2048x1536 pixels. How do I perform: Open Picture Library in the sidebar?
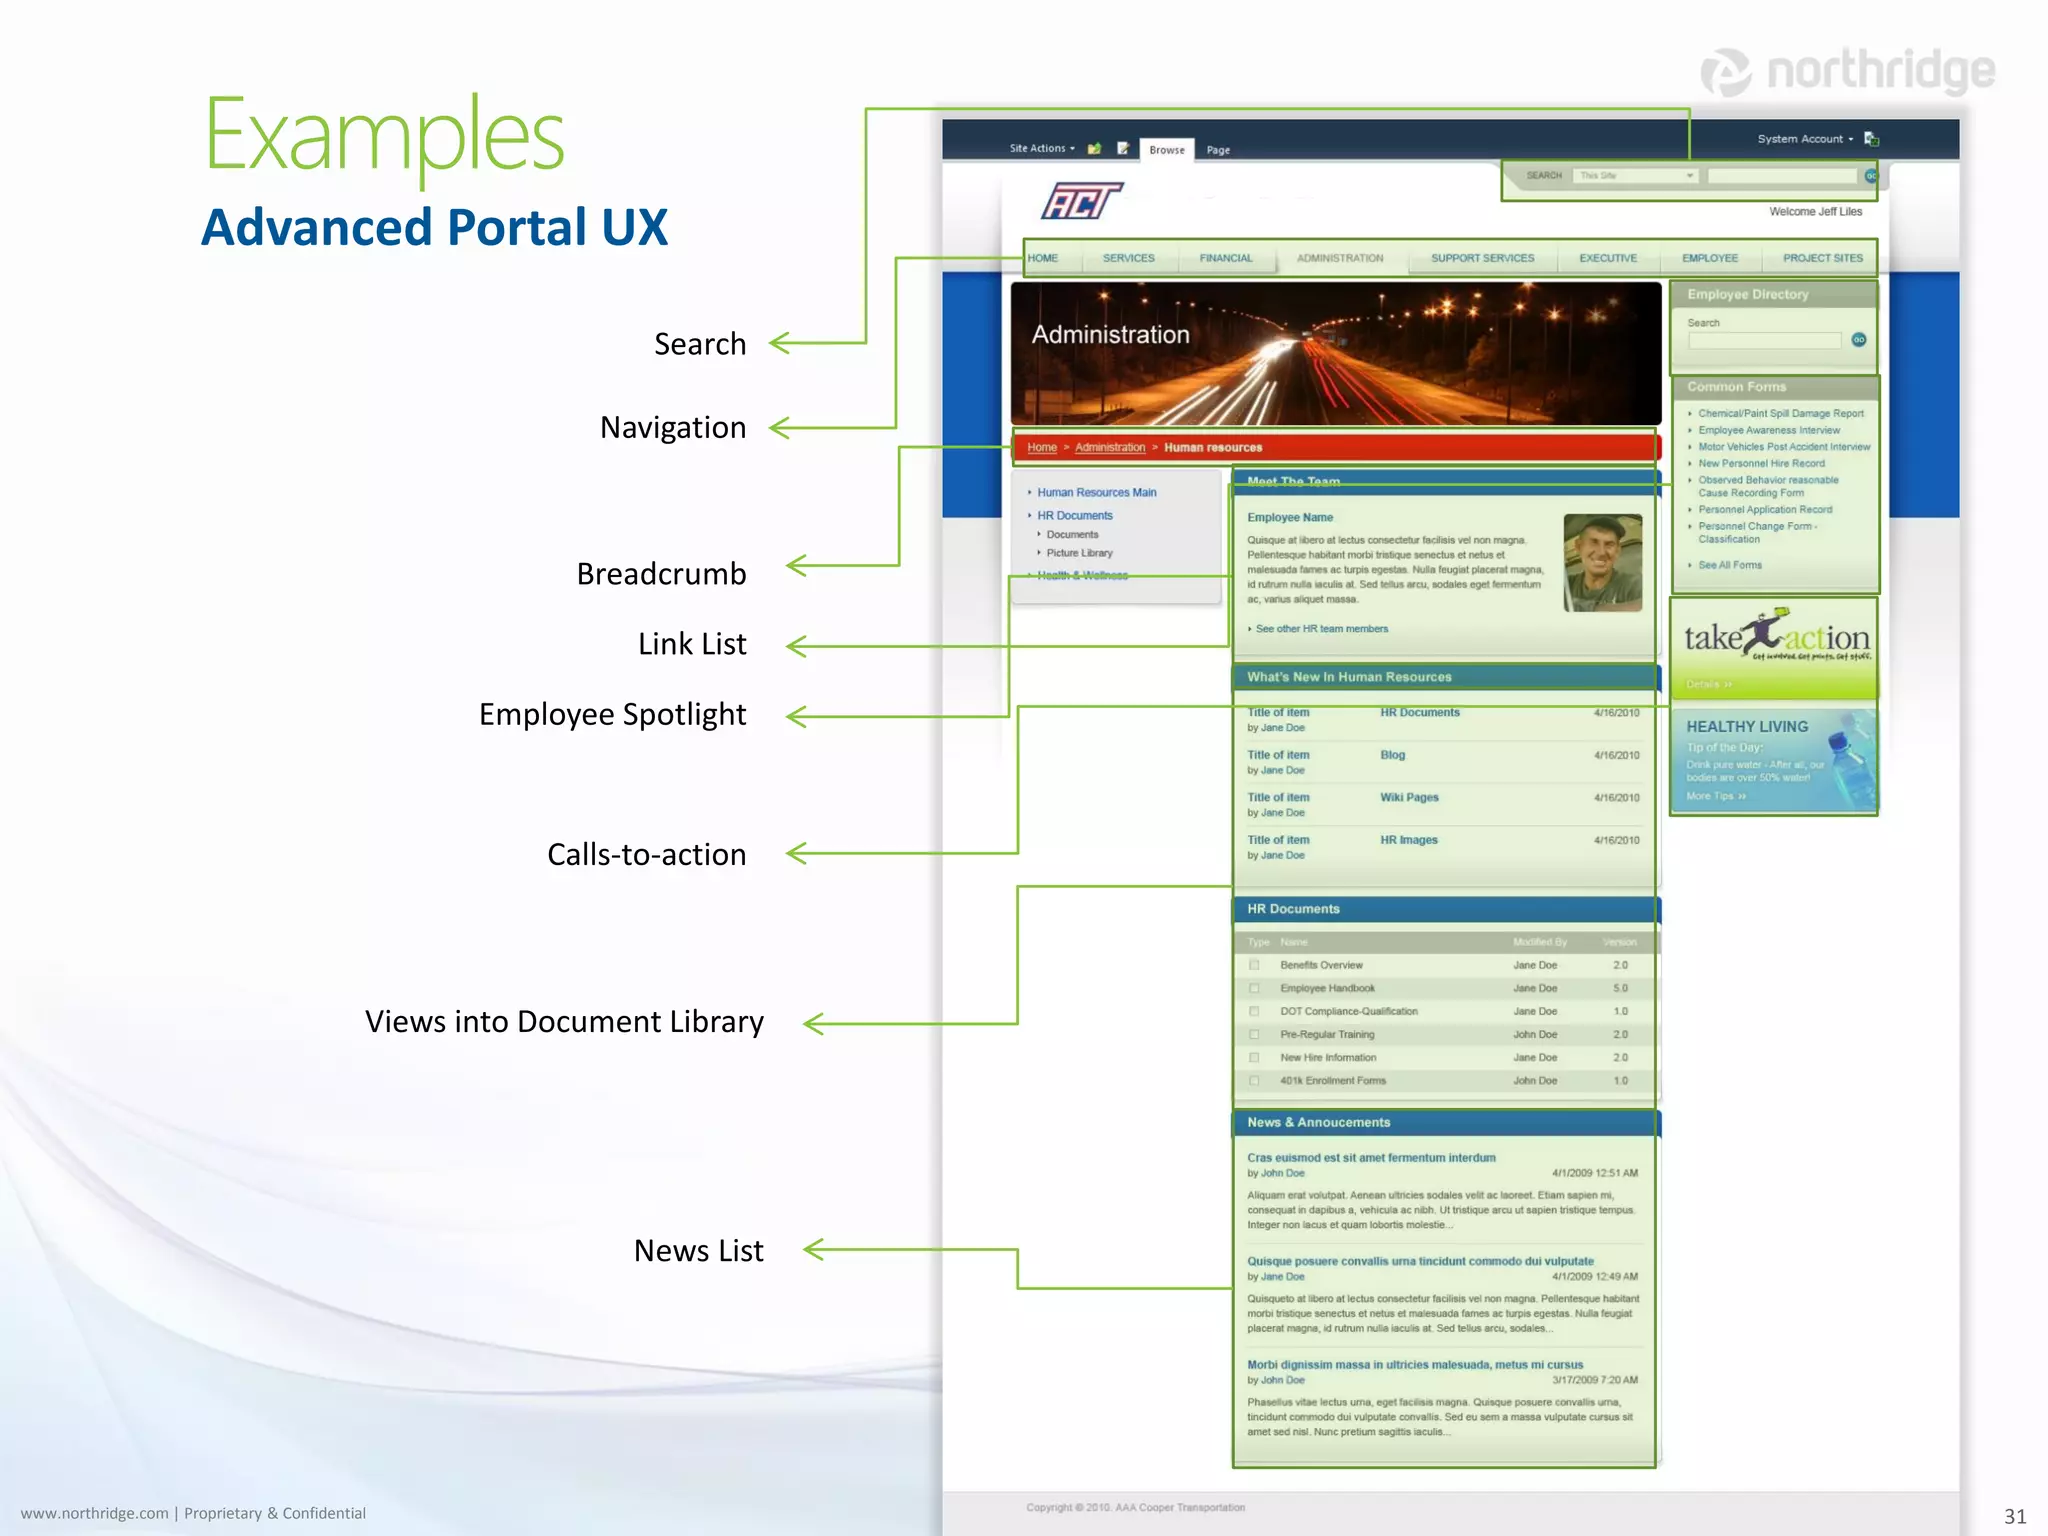point(1079,553)
